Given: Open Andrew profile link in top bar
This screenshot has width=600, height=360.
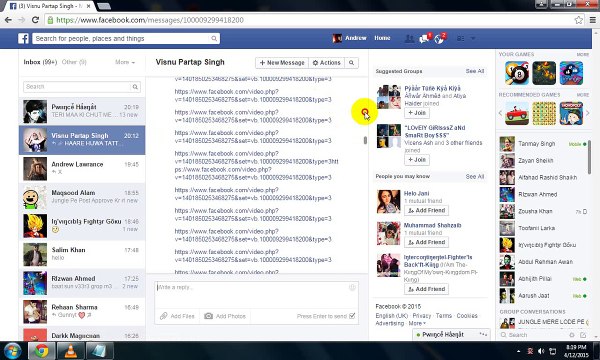Looking at the screenshot, I should point(350,38).
